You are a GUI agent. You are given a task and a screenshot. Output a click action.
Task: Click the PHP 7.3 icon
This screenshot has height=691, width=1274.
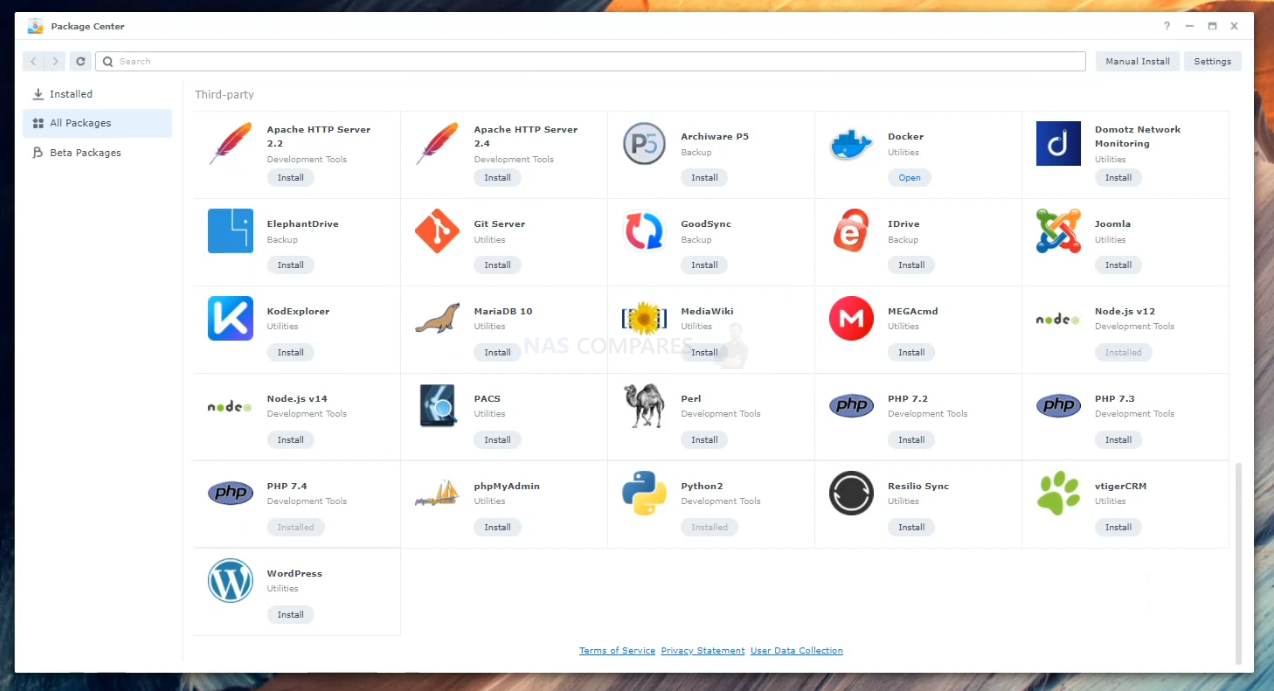click(x=1058, y=405)
